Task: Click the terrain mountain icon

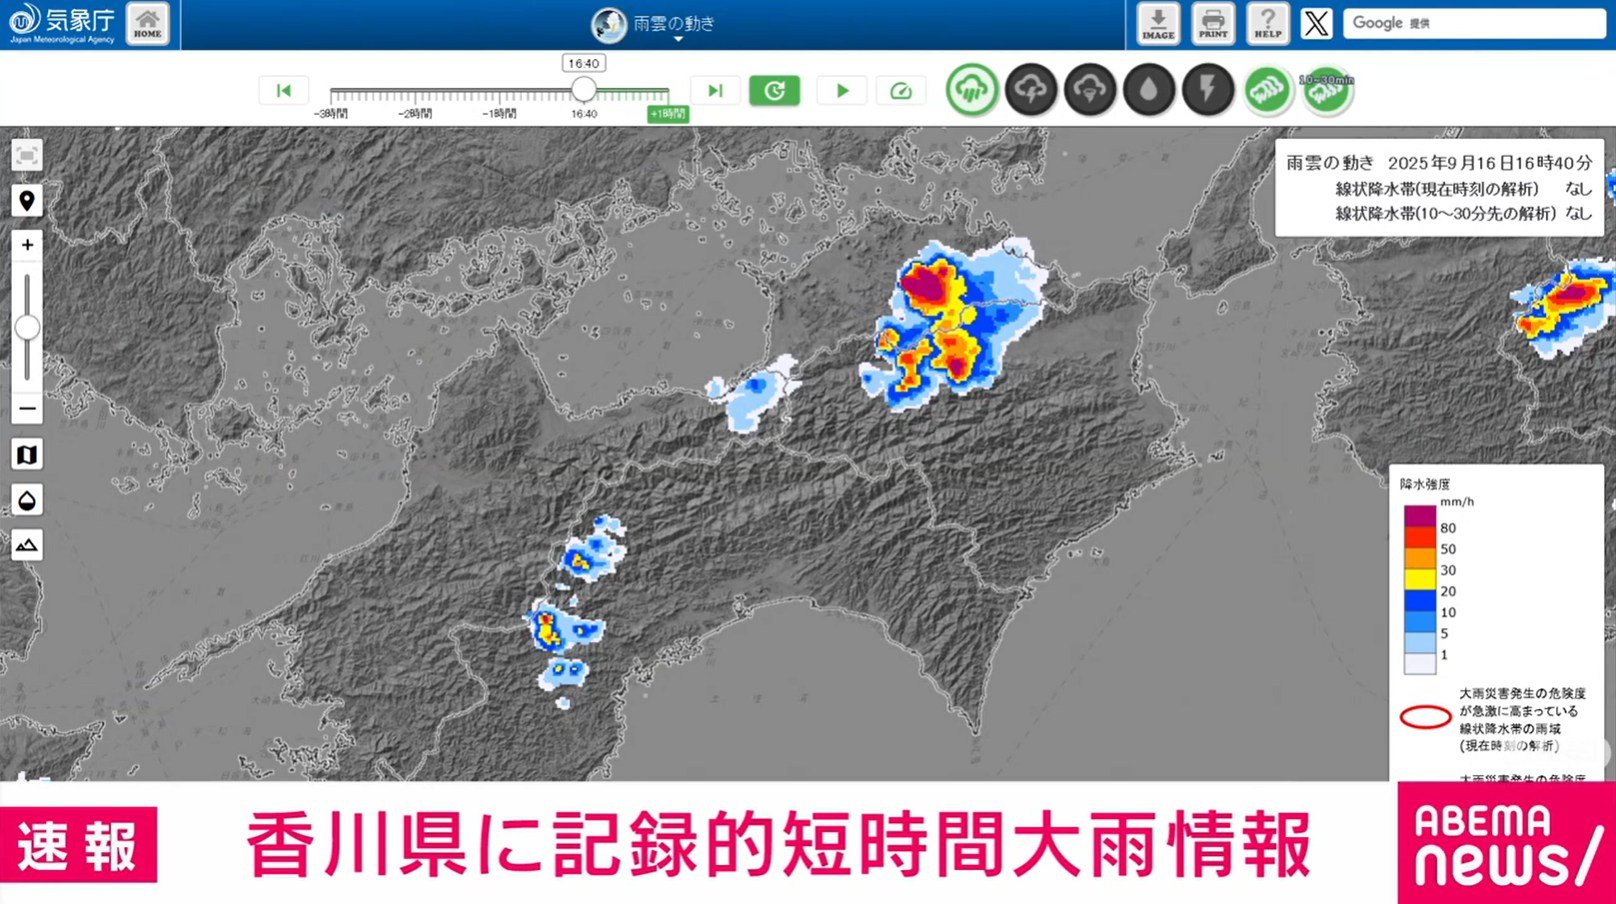Action: pos(27,545)
